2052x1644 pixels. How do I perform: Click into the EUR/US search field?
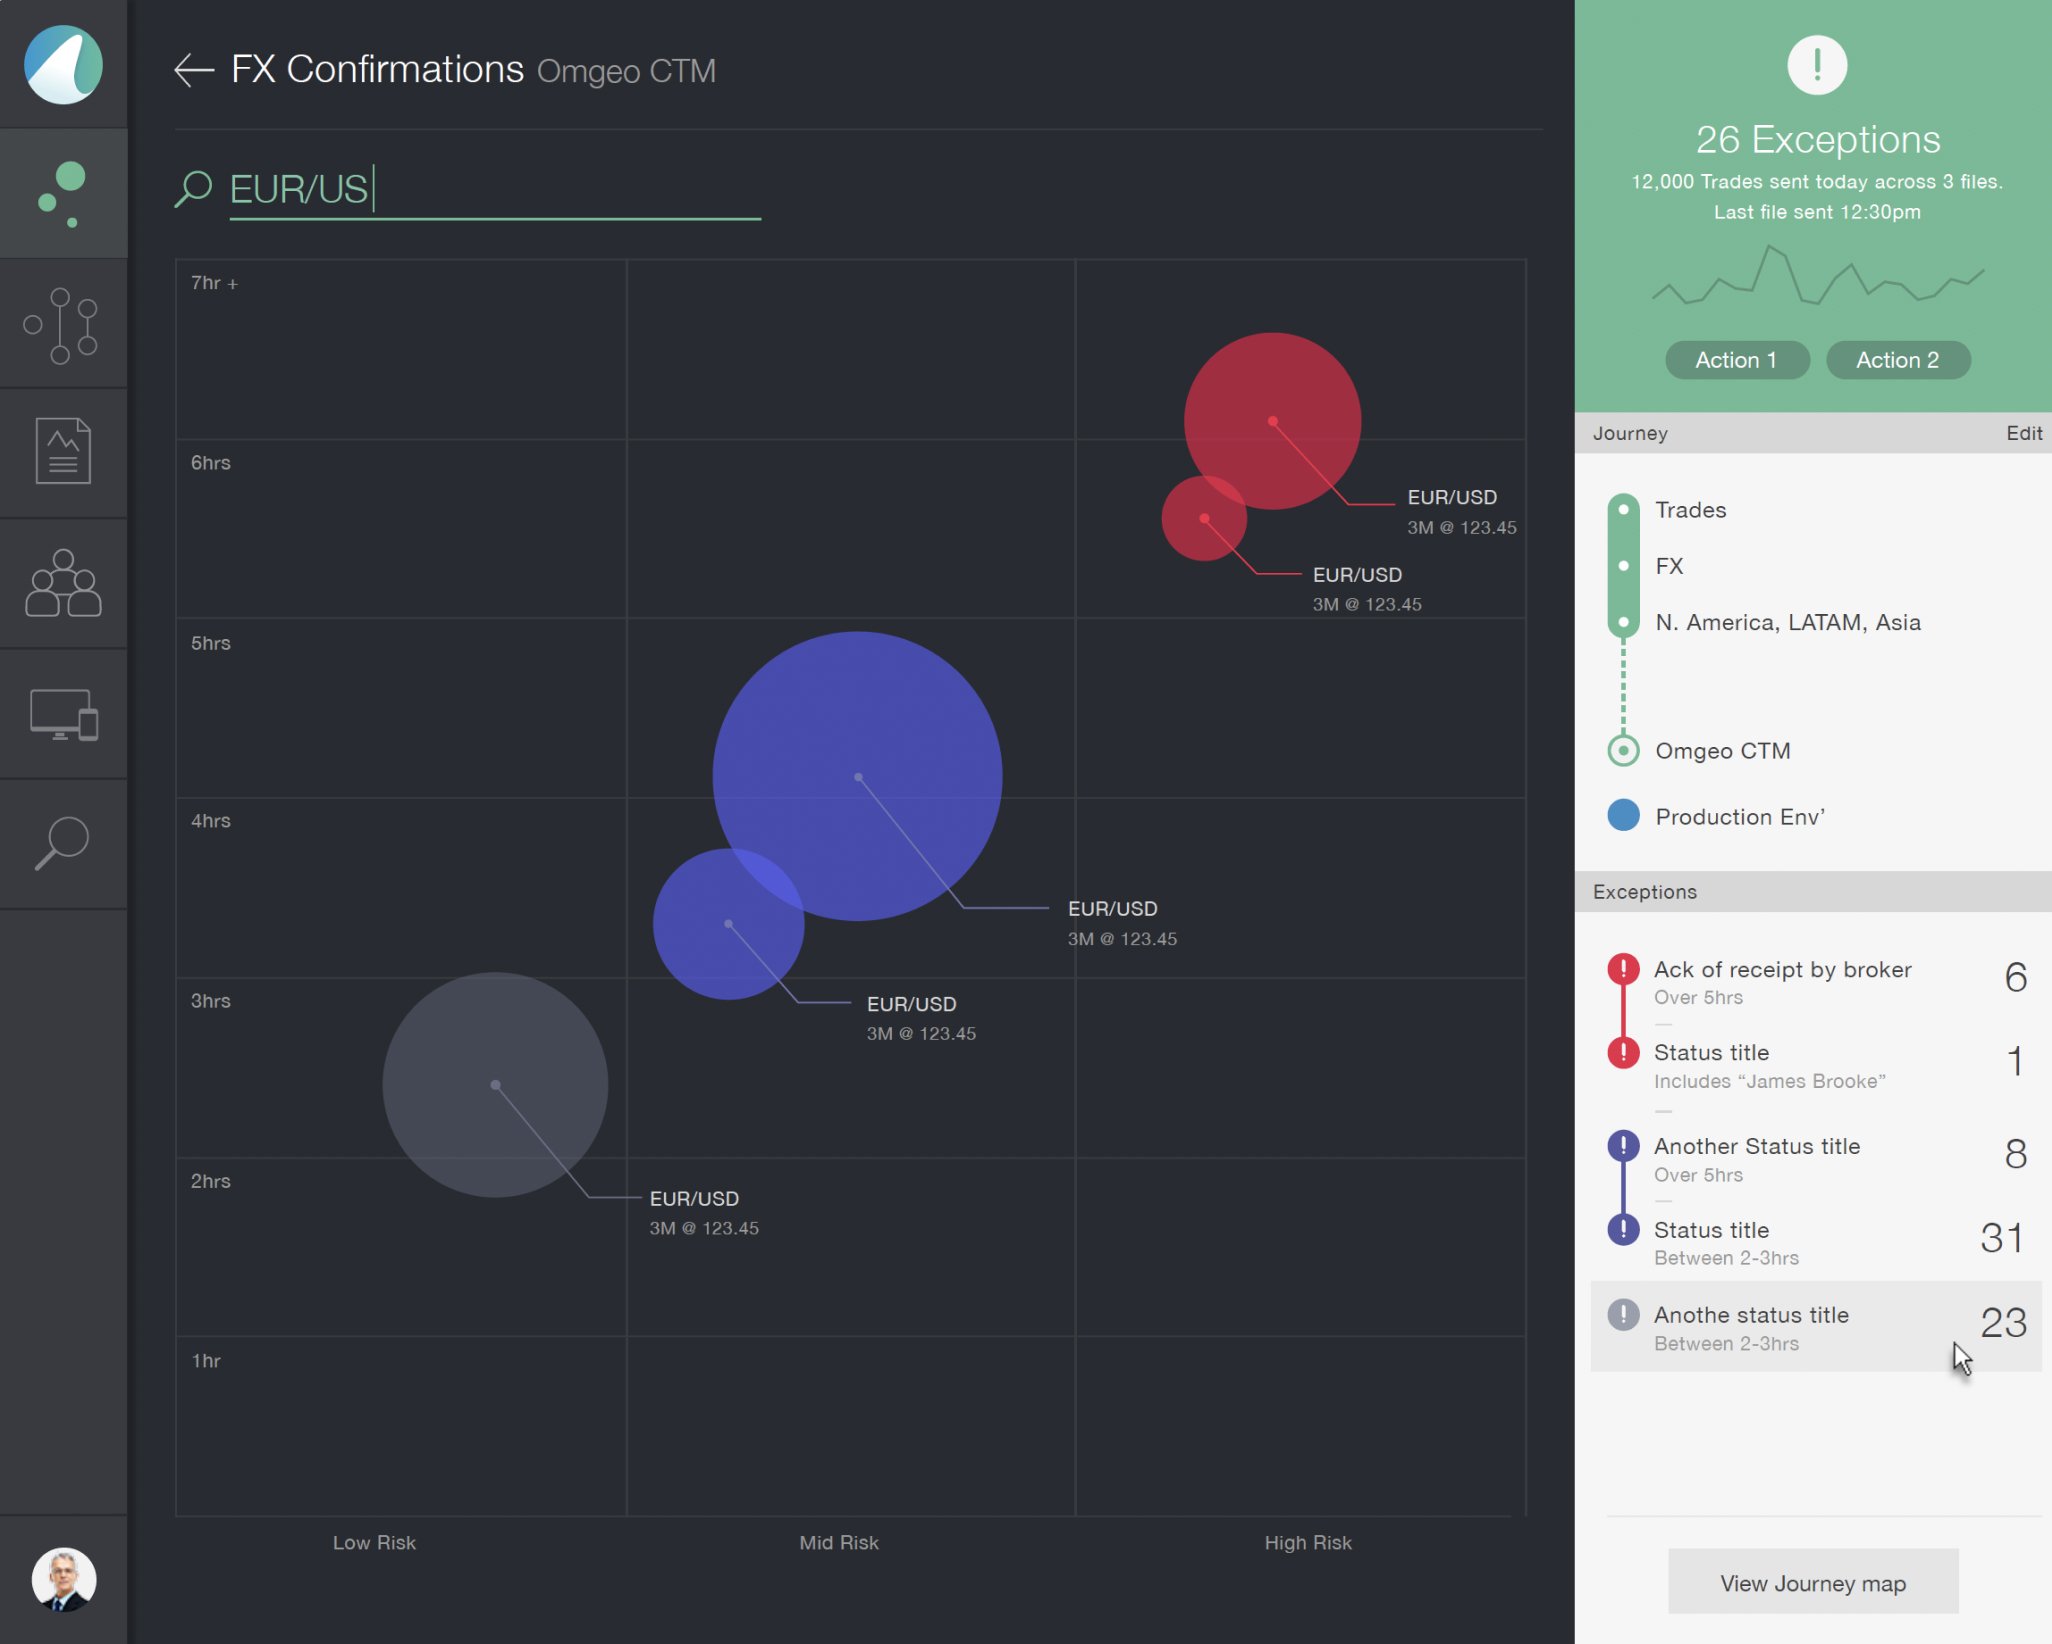[494, 189]
